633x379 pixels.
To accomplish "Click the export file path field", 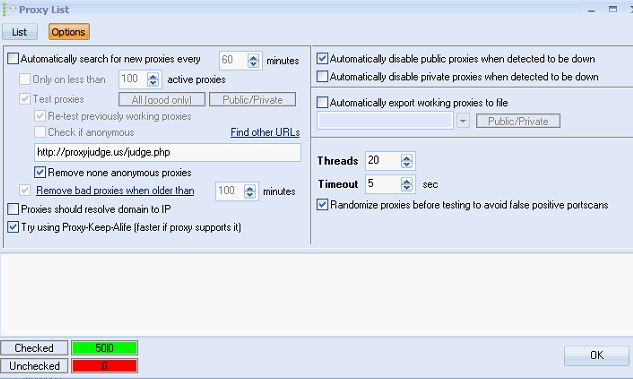I will tap(385, 121).
